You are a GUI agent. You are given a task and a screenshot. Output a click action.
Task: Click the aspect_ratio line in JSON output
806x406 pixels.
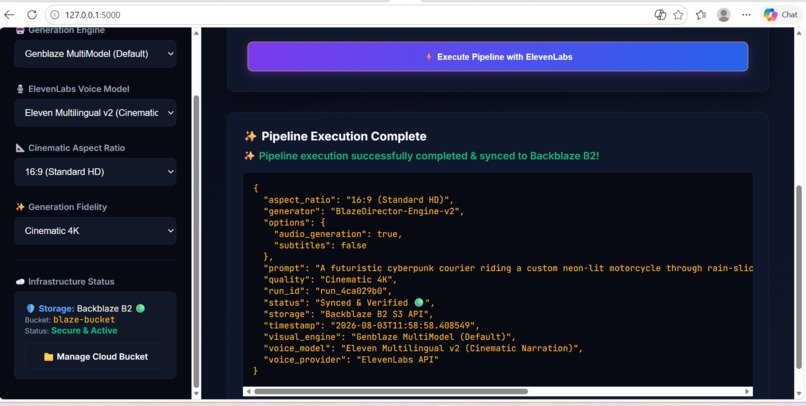click(x=359, y=199)
